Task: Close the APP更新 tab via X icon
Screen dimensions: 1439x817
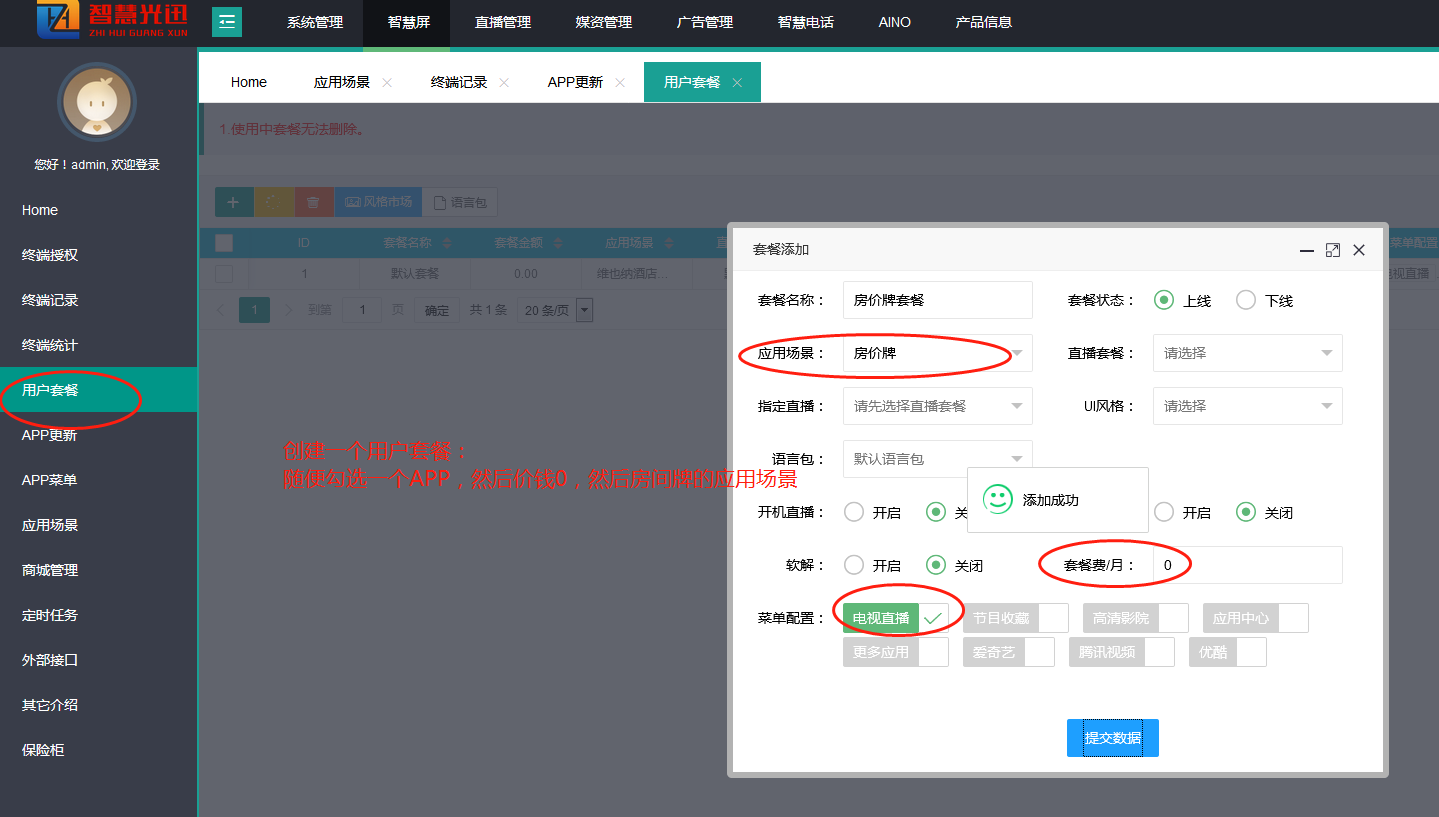Action: point(620,82)
